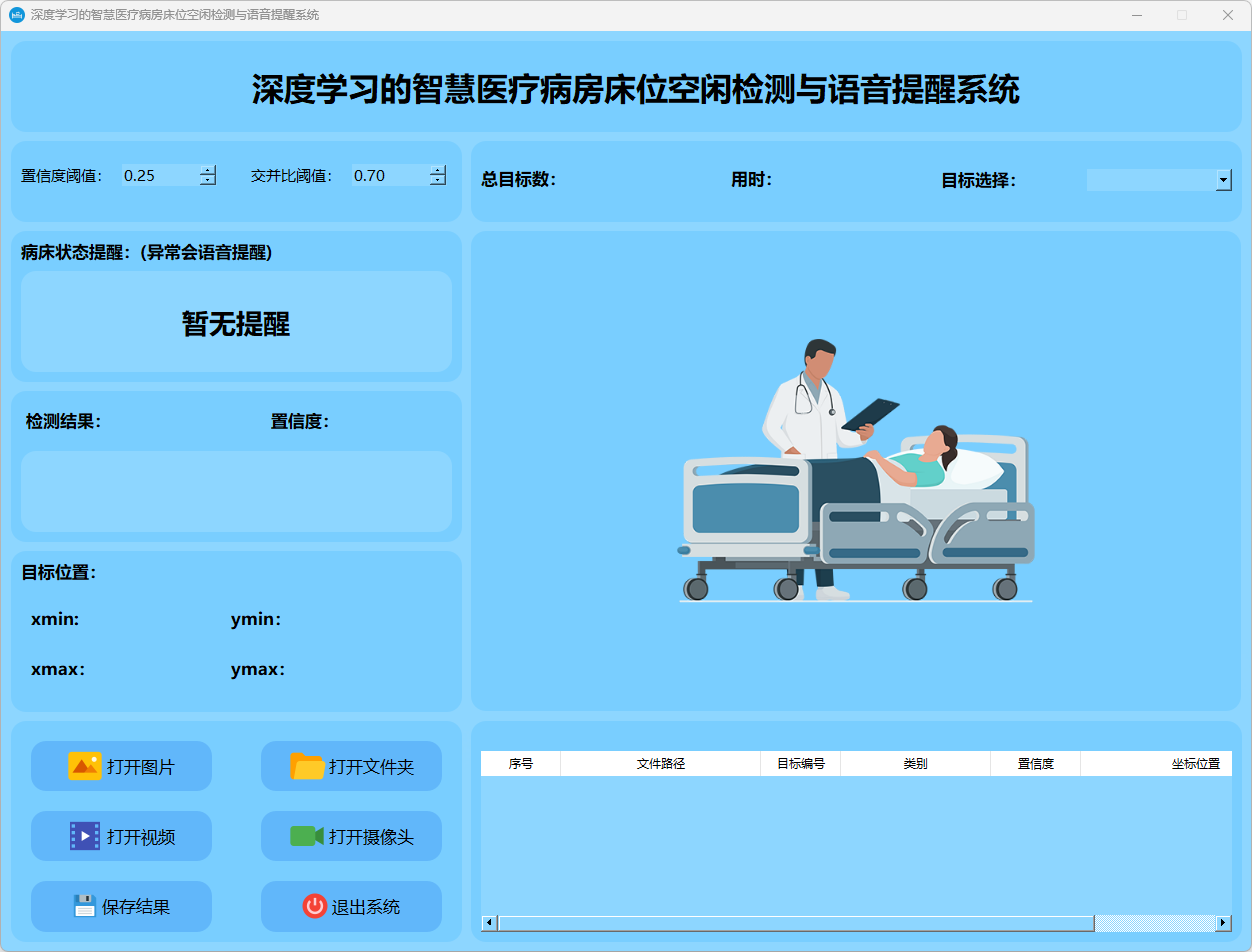Click the 文件路径 column header
Viewport: 1252px width, 952px height.
click(x=661, y=763)
